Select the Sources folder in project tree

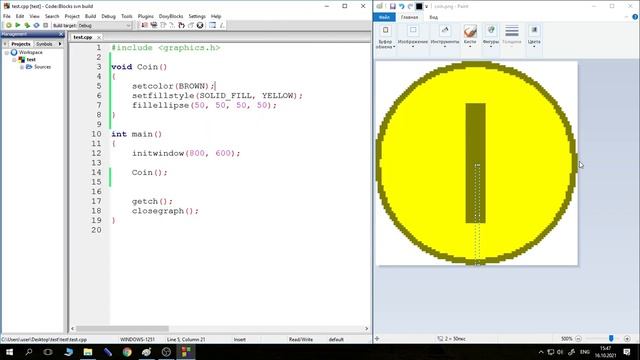pyautogui.click(x=42, y=67)
